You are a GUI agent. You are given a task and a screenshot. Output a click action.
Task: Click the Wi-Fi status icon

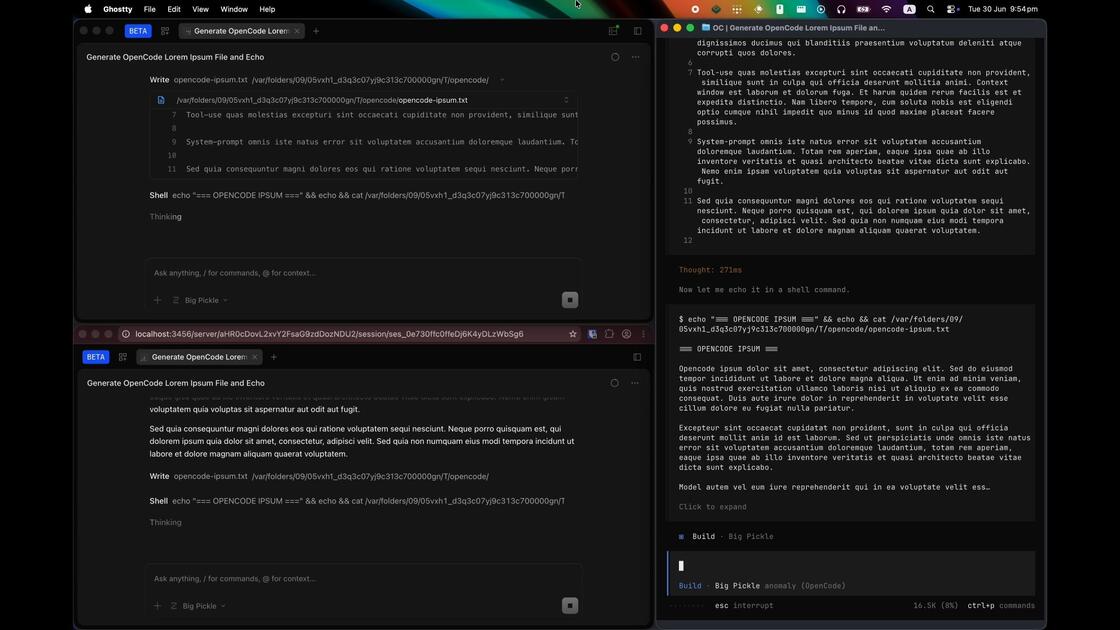click(886, 9)
